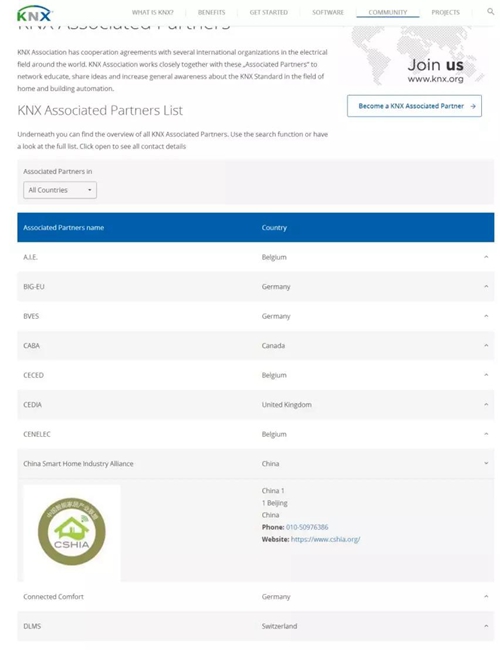Image resolution: width=500 pixels, height=650 pixels.
Task: Open the search magnifier icon
Action: point(490,12)
